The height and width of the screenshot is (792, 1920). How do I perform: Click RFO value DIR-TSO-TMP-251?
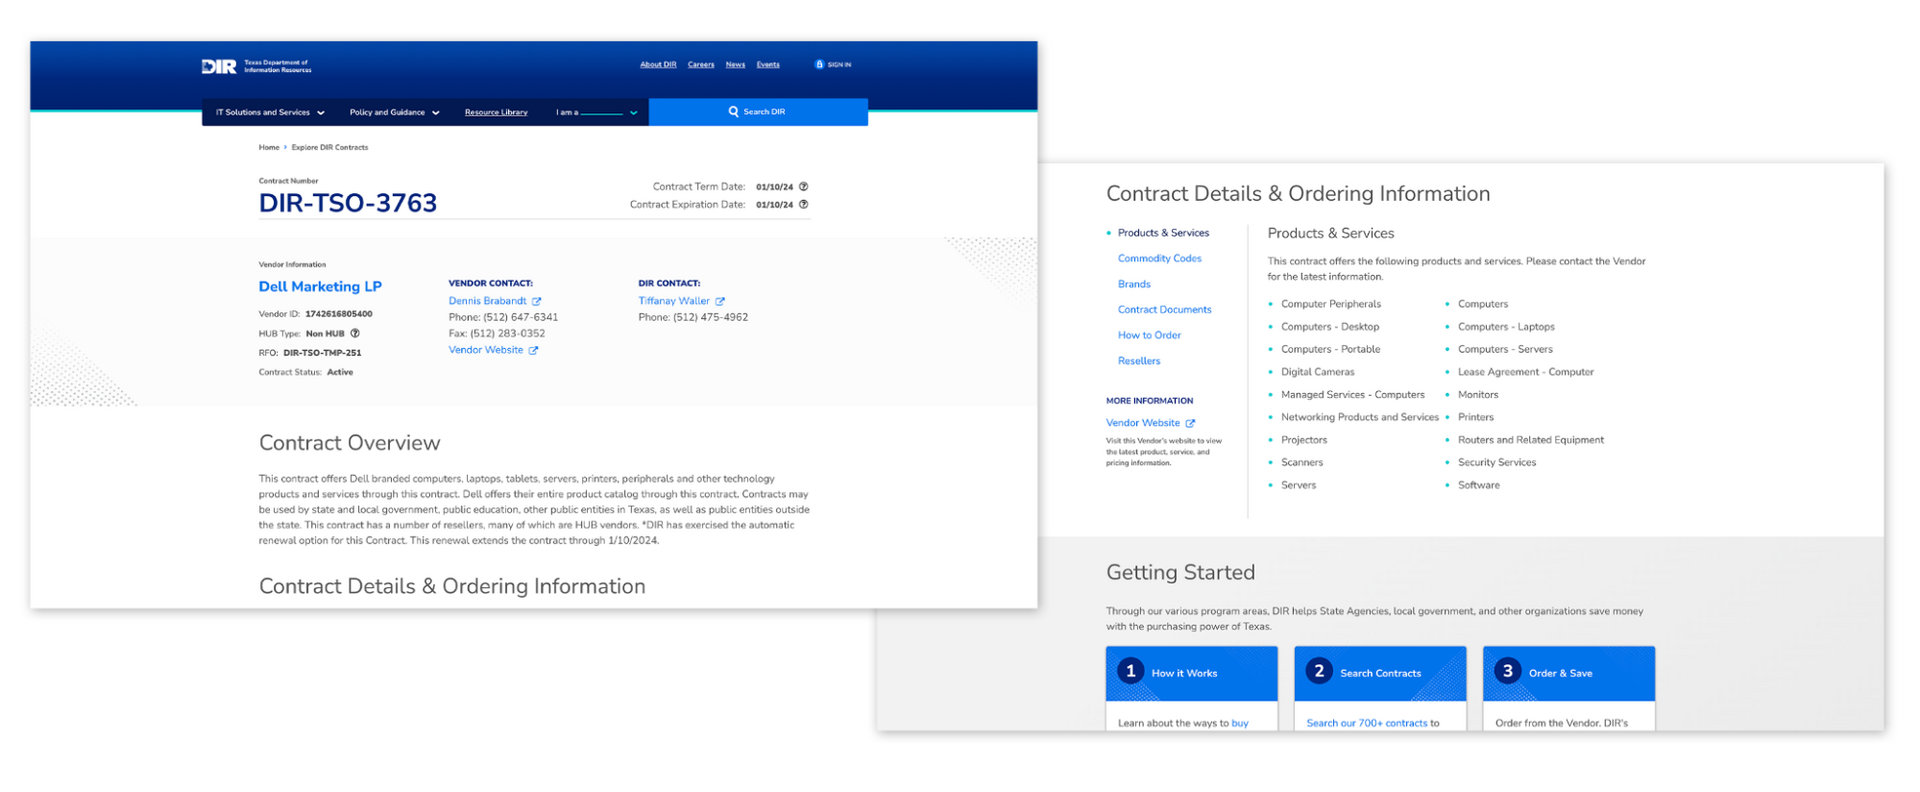coord(322,353)
